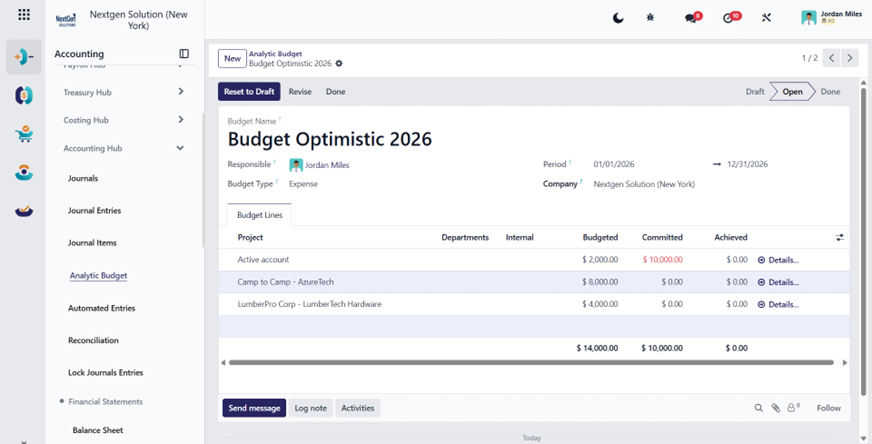Go to next record arrow
The width and height of the screenshot is (872, 444).
[849, 58]
